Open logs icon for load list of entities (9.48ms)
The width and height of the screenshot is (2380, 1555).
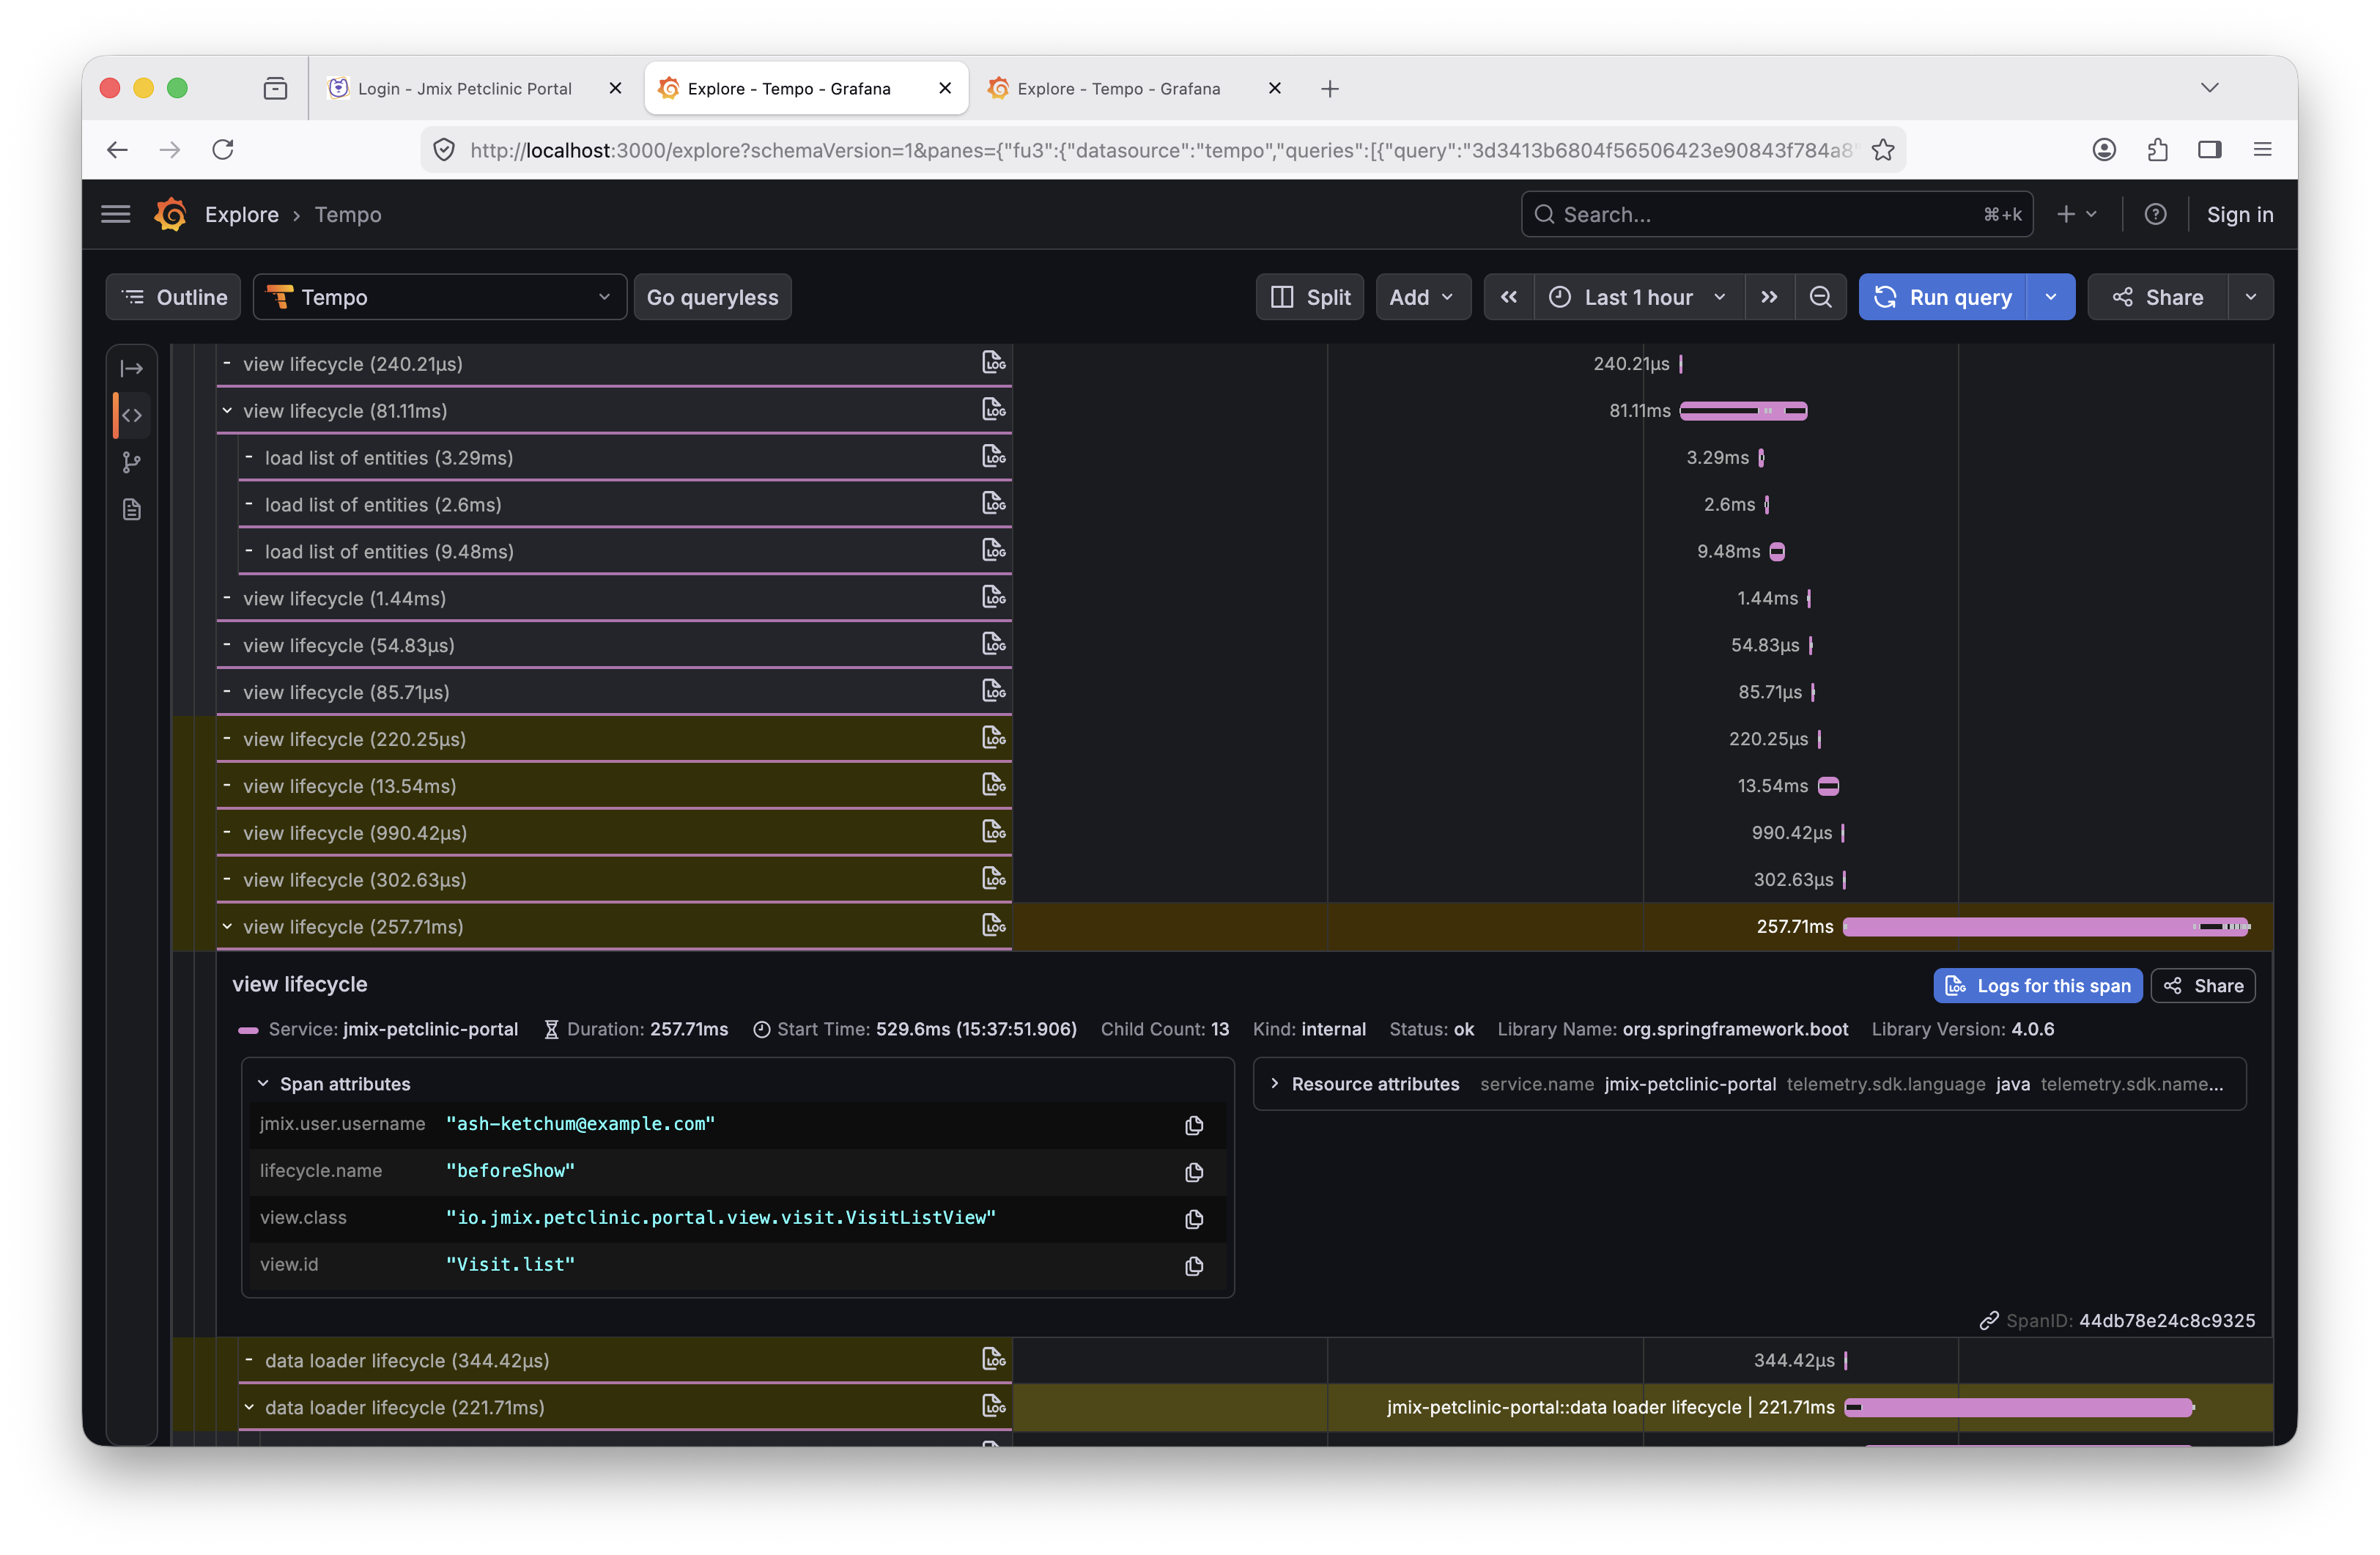pos(993,550)
